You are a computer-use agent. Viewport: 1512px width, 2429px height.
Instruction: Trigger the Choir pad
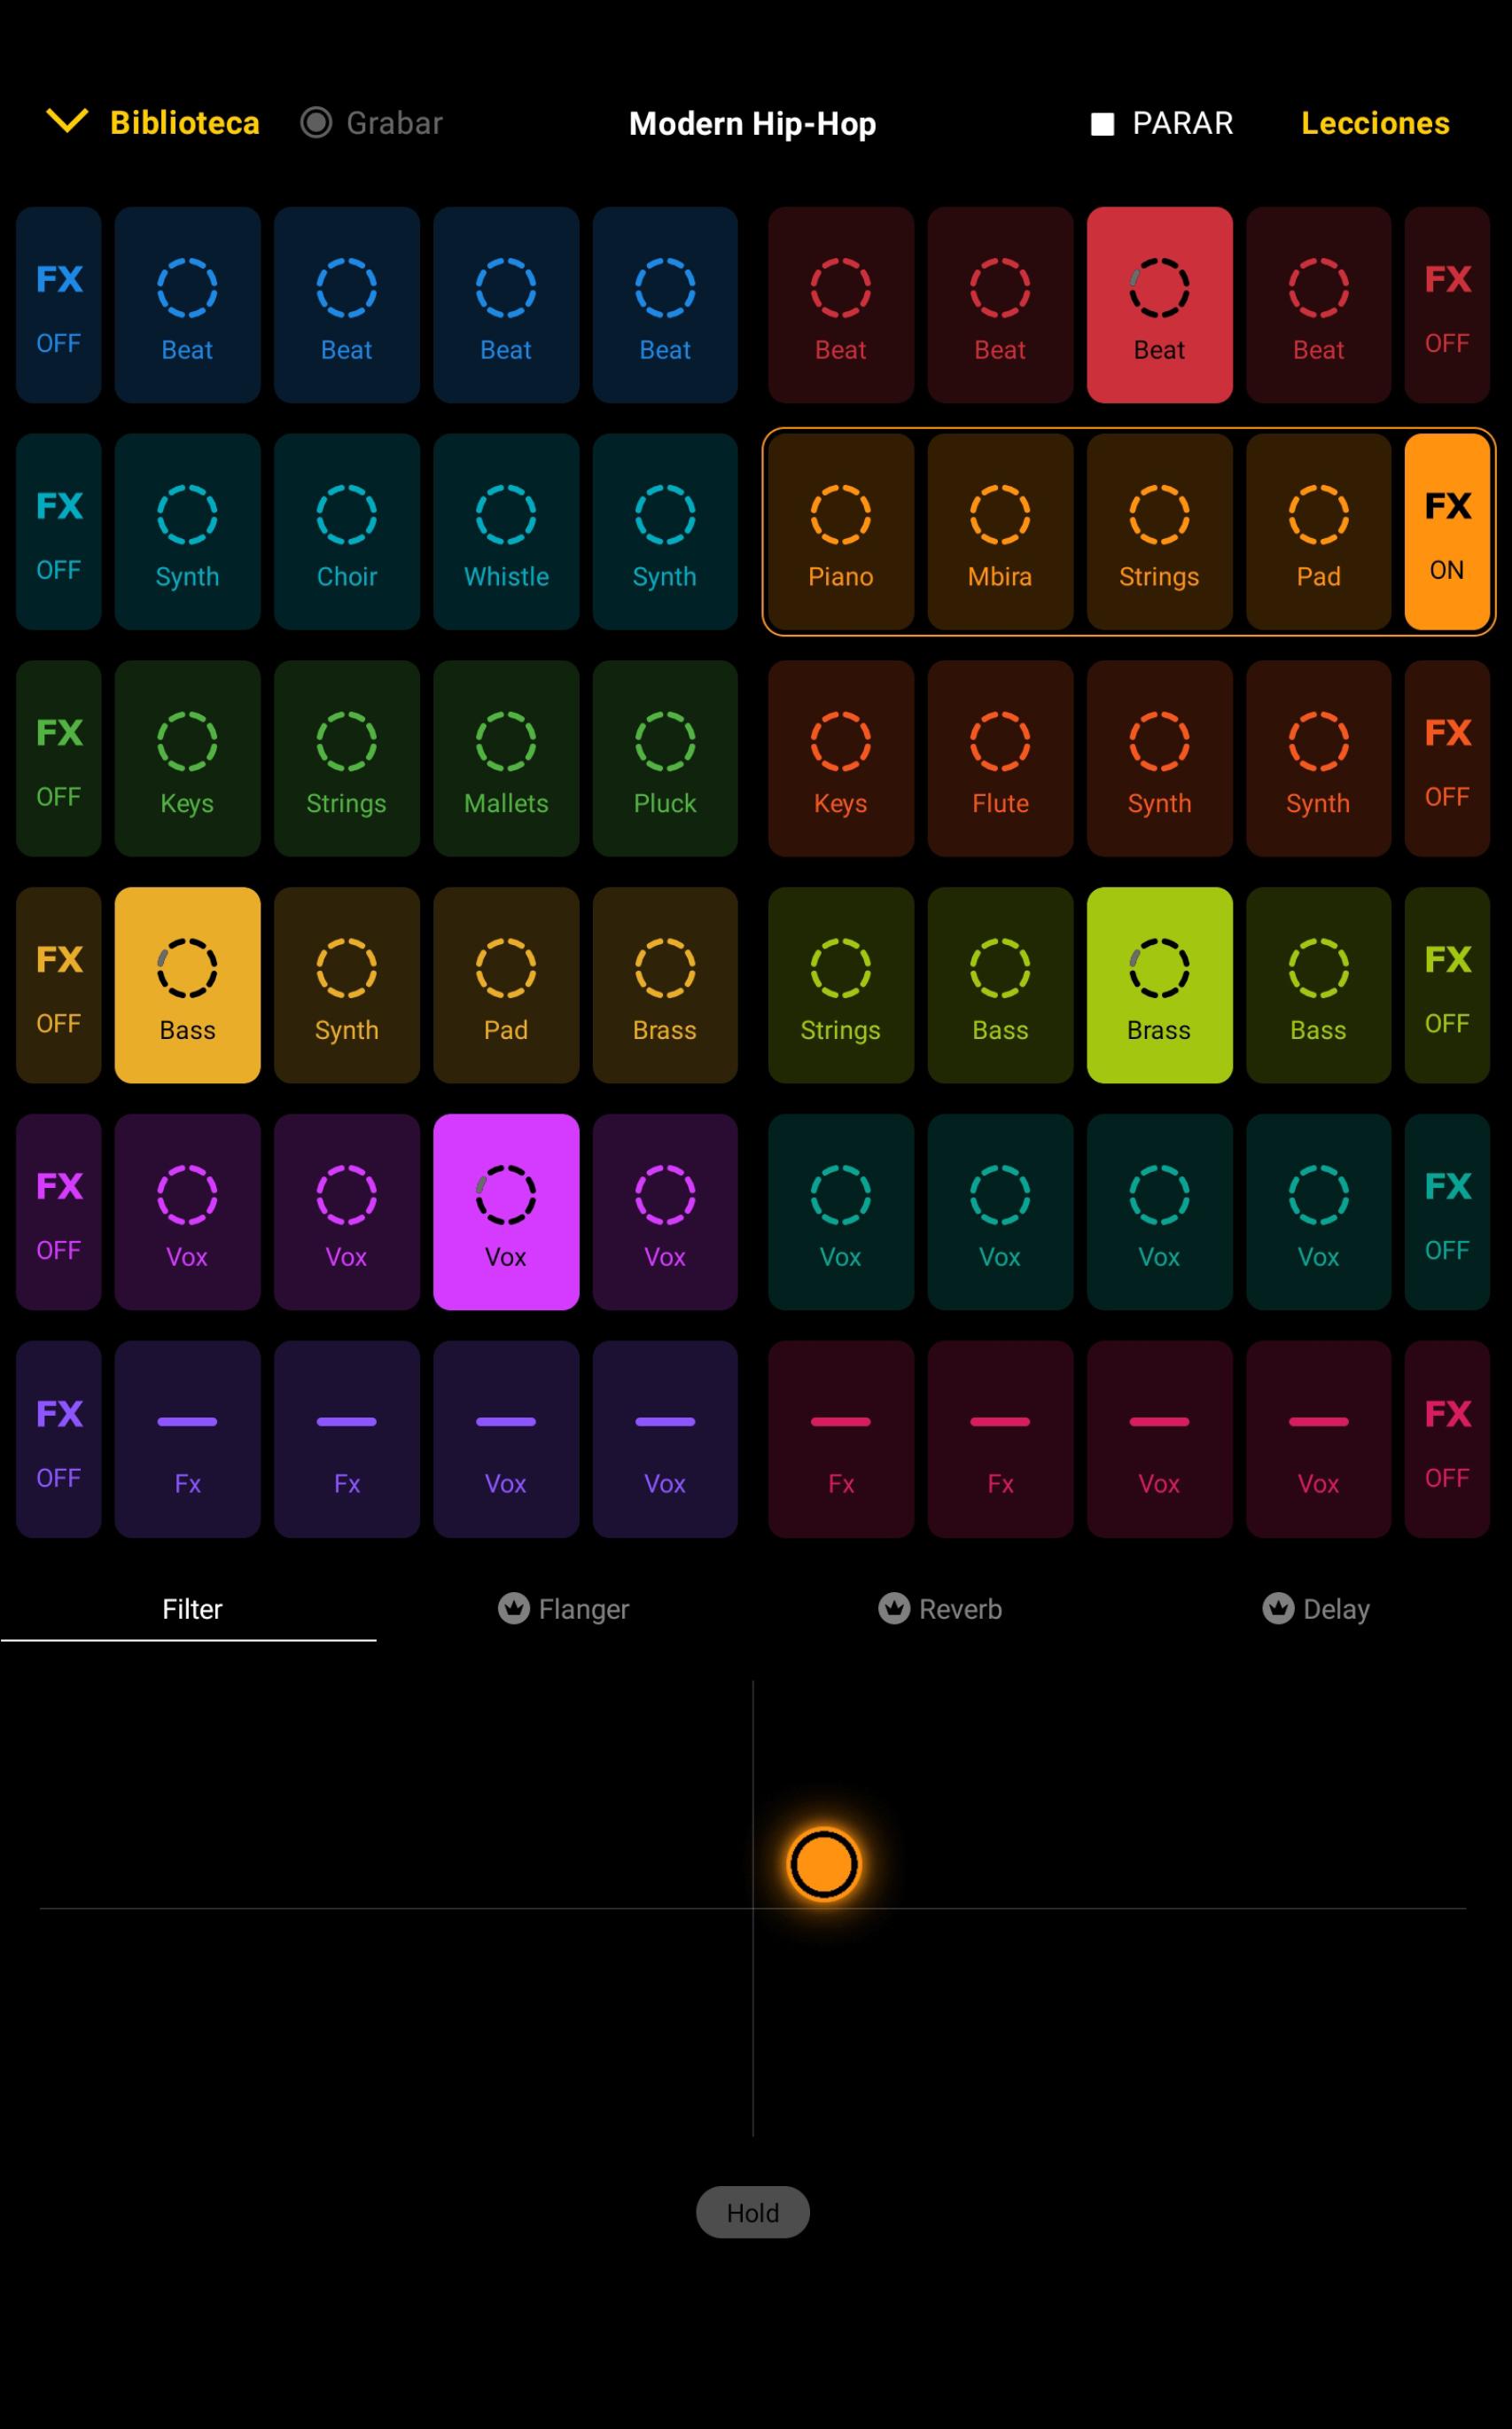click(346, 531)
